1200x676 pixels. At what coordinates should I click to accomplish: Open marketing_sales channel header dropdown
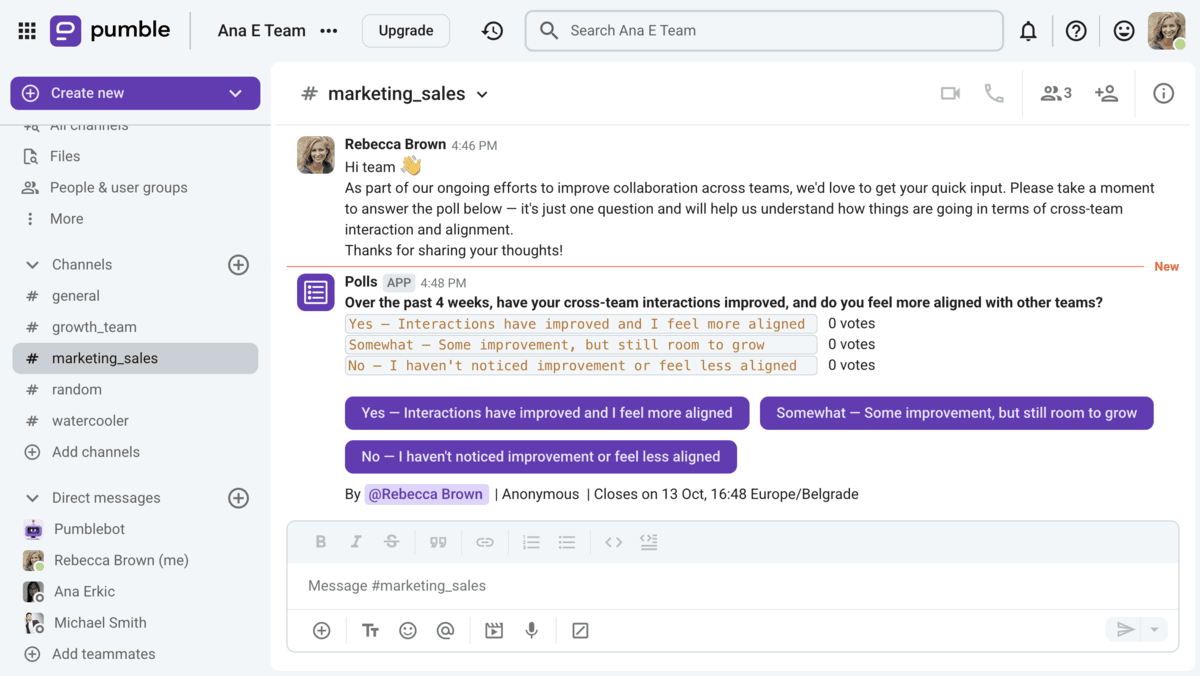pyautogui.click(x=482, y=94)
